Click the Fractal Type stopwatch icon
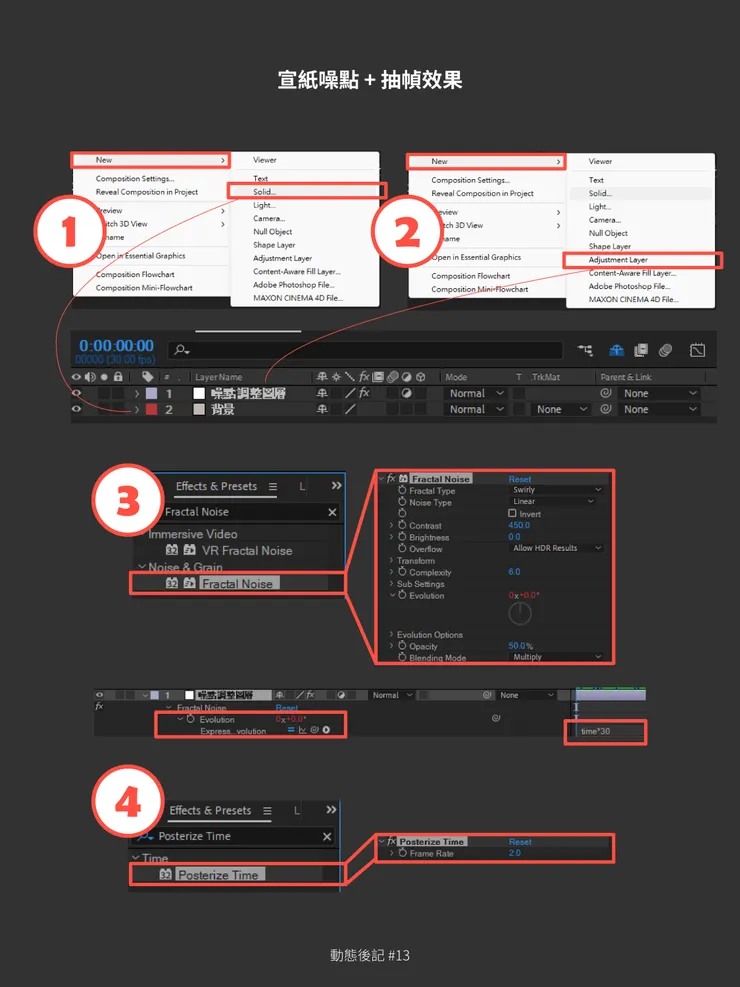 (x=402, y=490)
